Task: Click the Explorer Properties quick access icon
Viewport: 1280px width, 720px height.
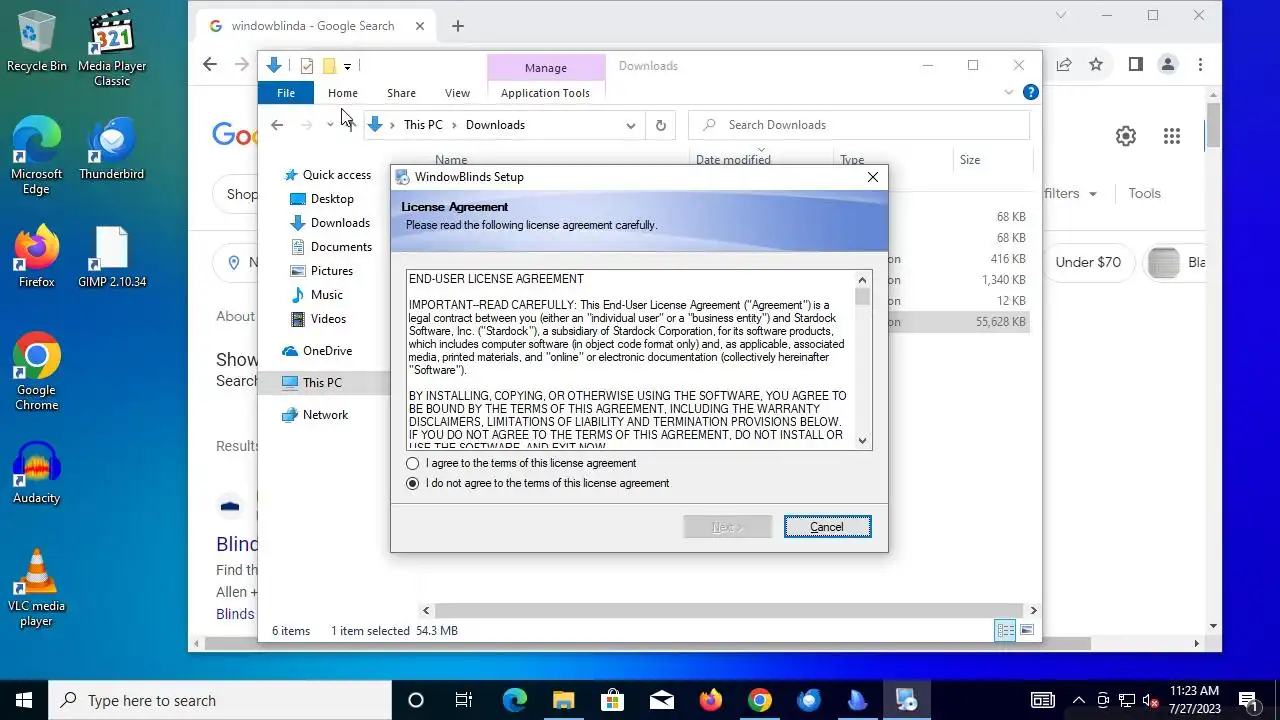Action: tap(306, 66)
